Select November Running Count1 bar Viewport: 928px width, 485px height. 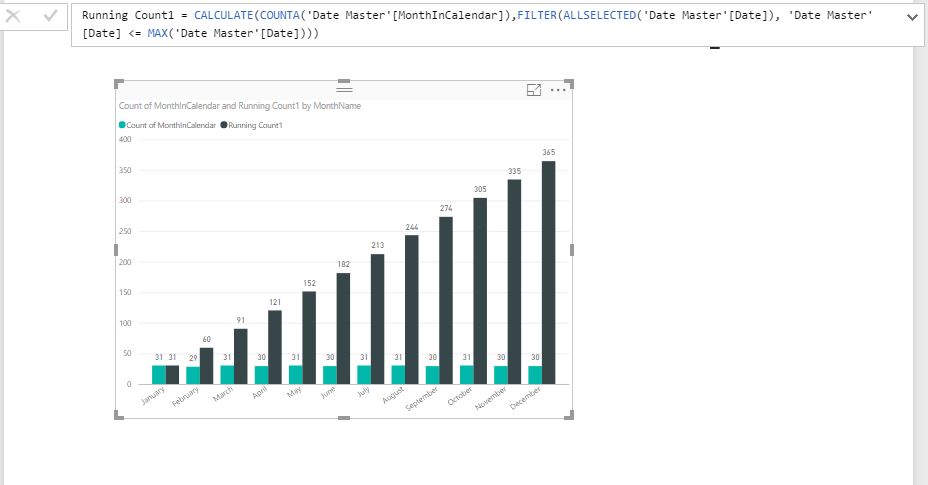[514, 282]
